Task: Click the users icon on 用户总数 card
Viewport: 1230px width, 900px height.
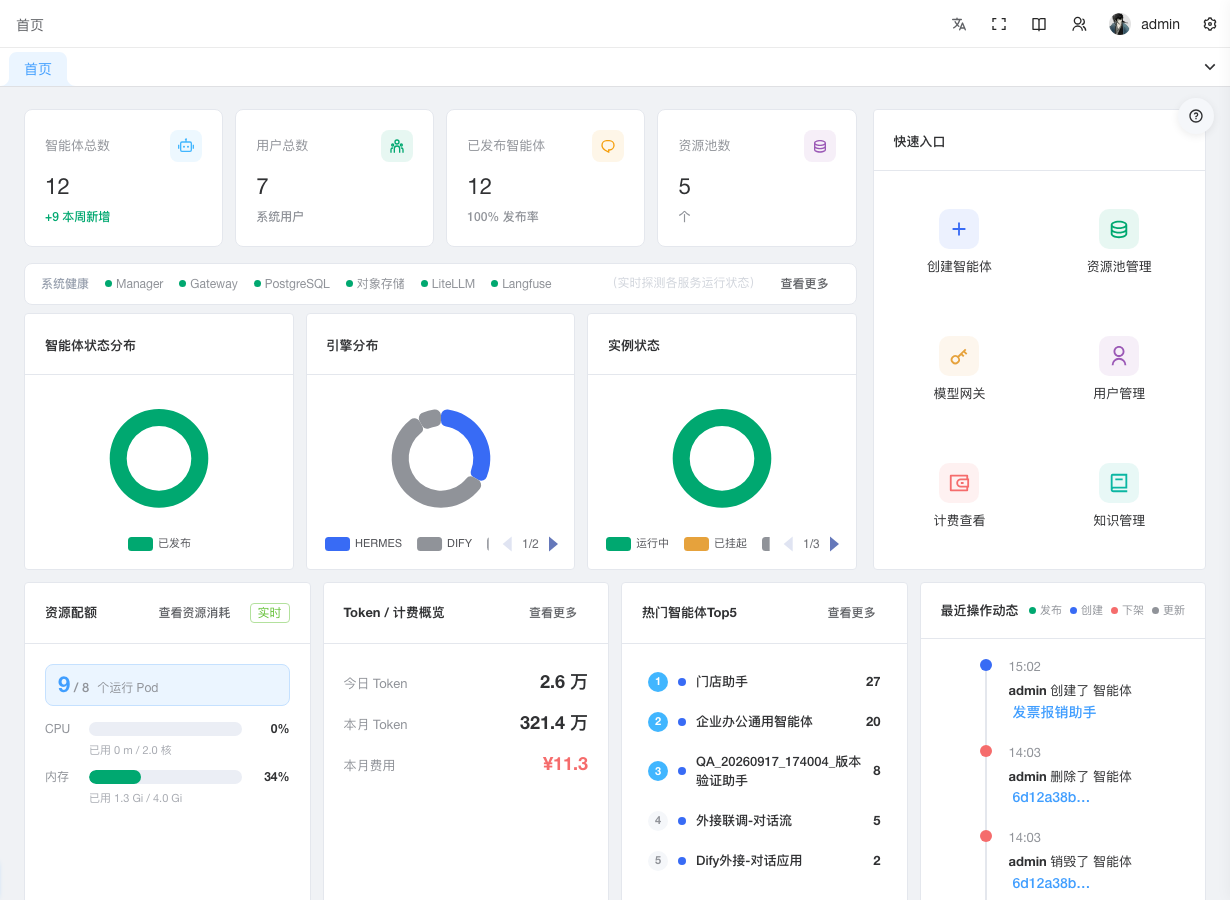Action: pos(397,146)
